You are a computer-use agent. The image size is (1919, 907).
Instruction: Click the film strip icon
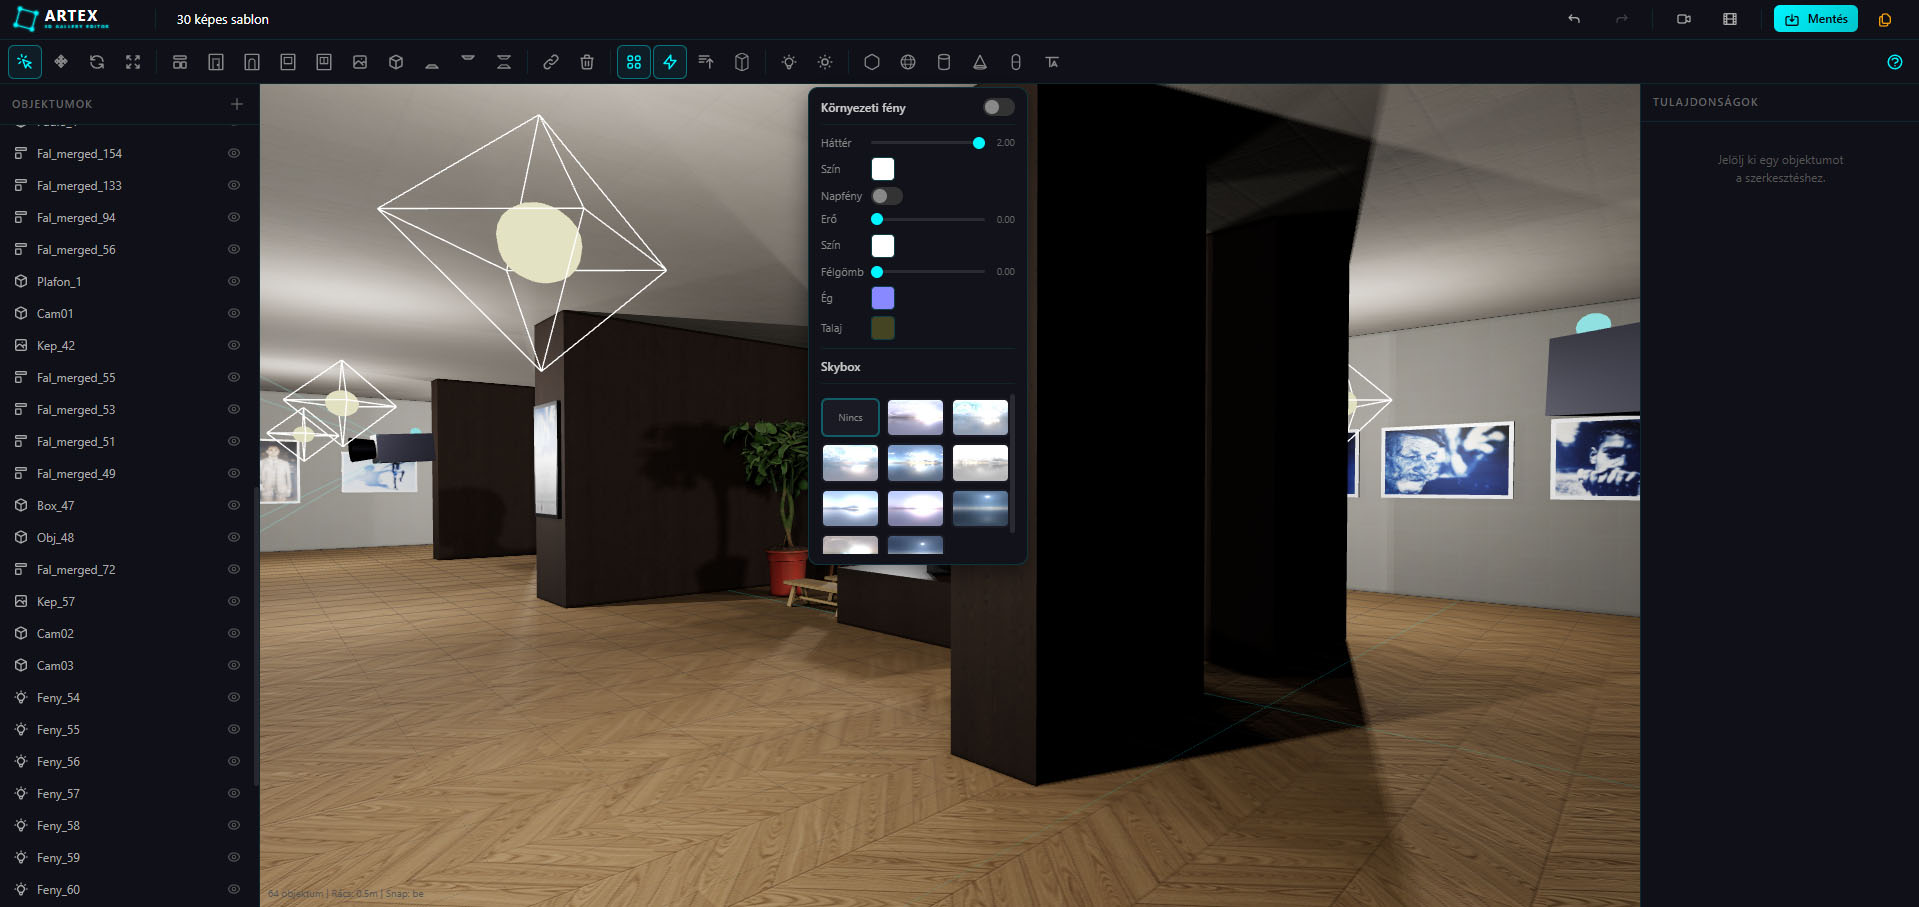1730,19
